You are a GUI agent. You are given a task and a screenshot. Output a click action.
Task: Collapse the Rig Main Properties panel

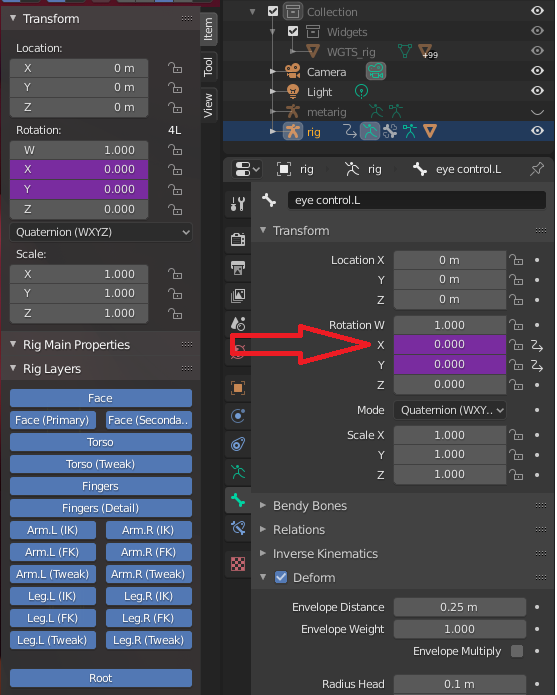[x=13, y=344]
